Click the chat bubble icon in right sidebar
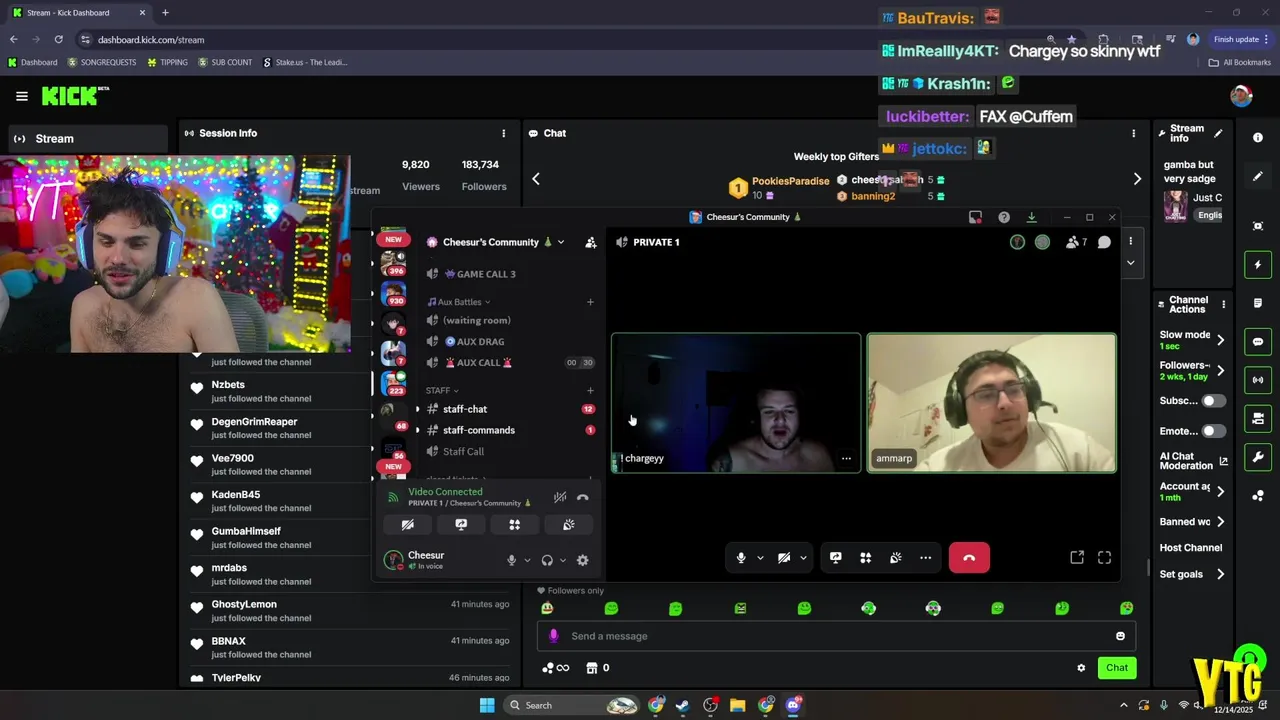This screenshot has width=1280, height=720. 1258,342
